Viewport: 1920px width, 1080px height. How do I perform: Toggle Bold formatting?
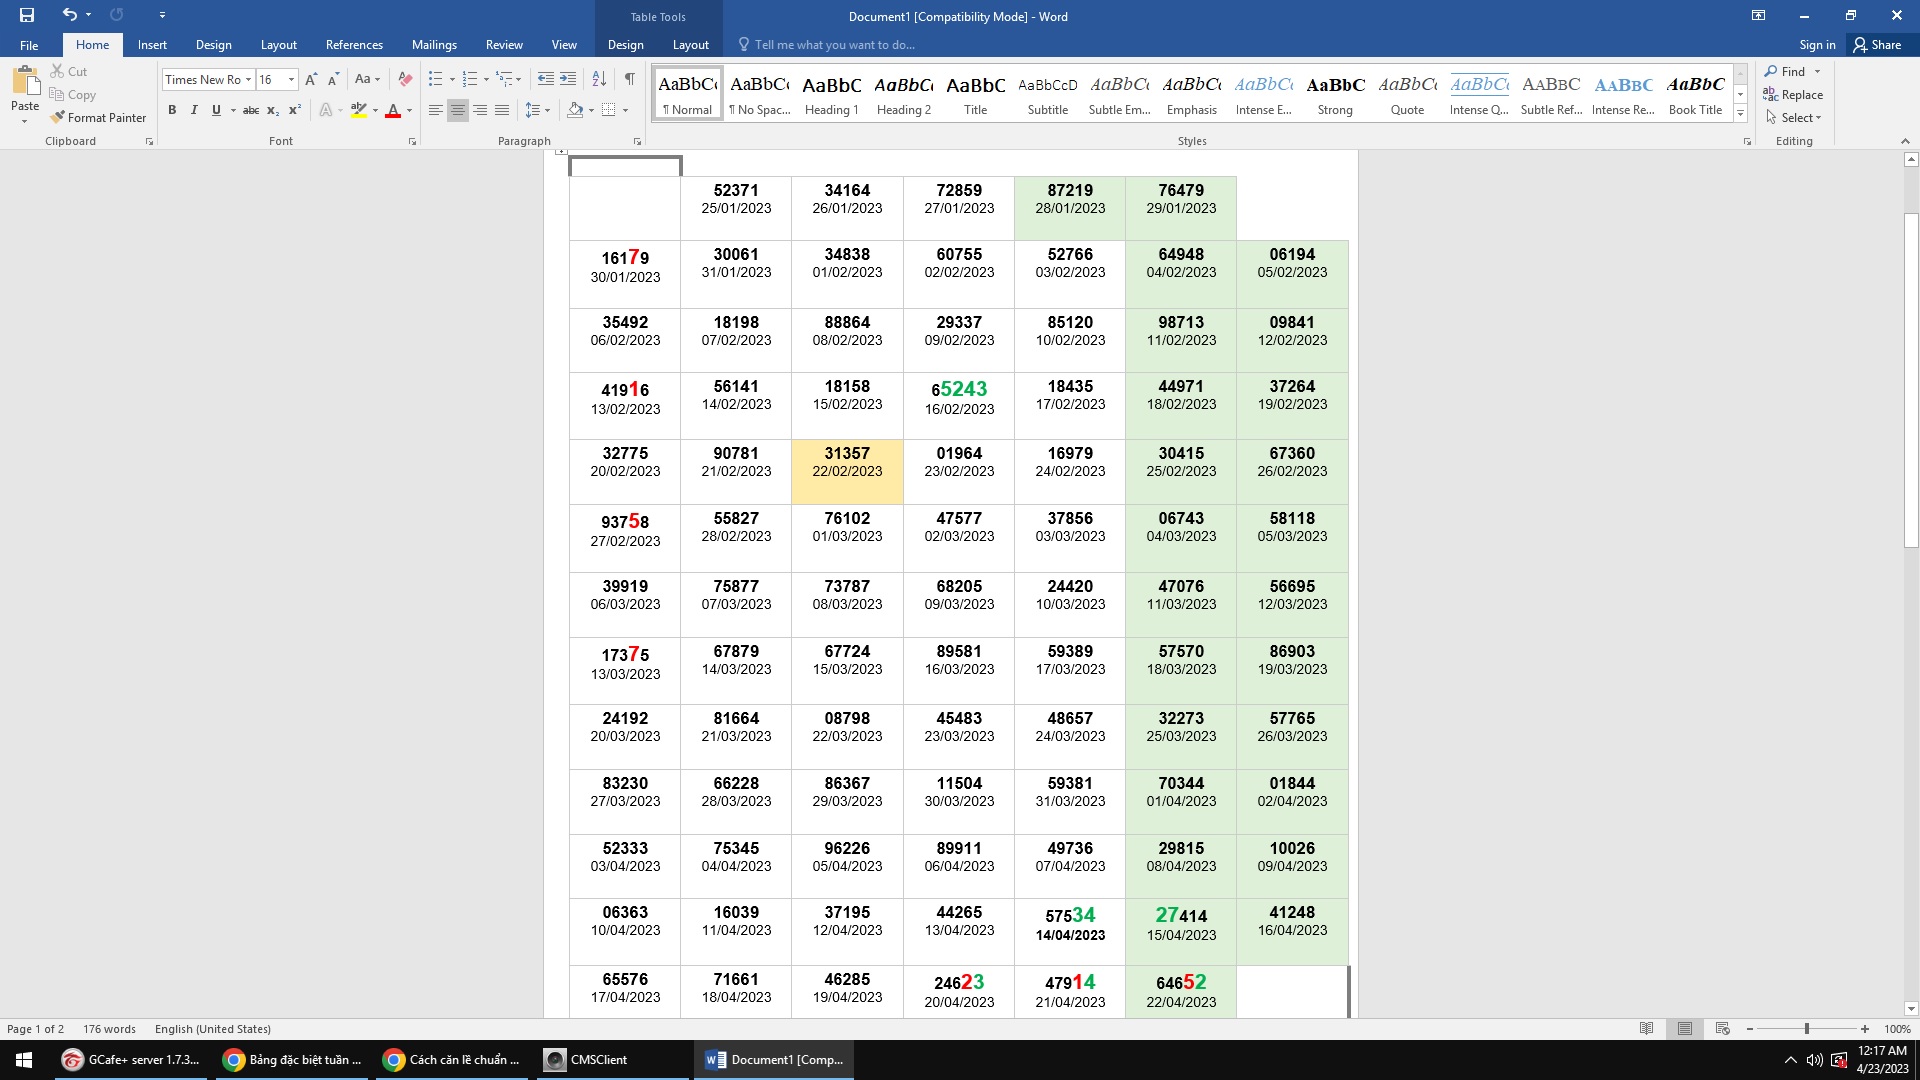pyautogui.click(x=172, y=110)
